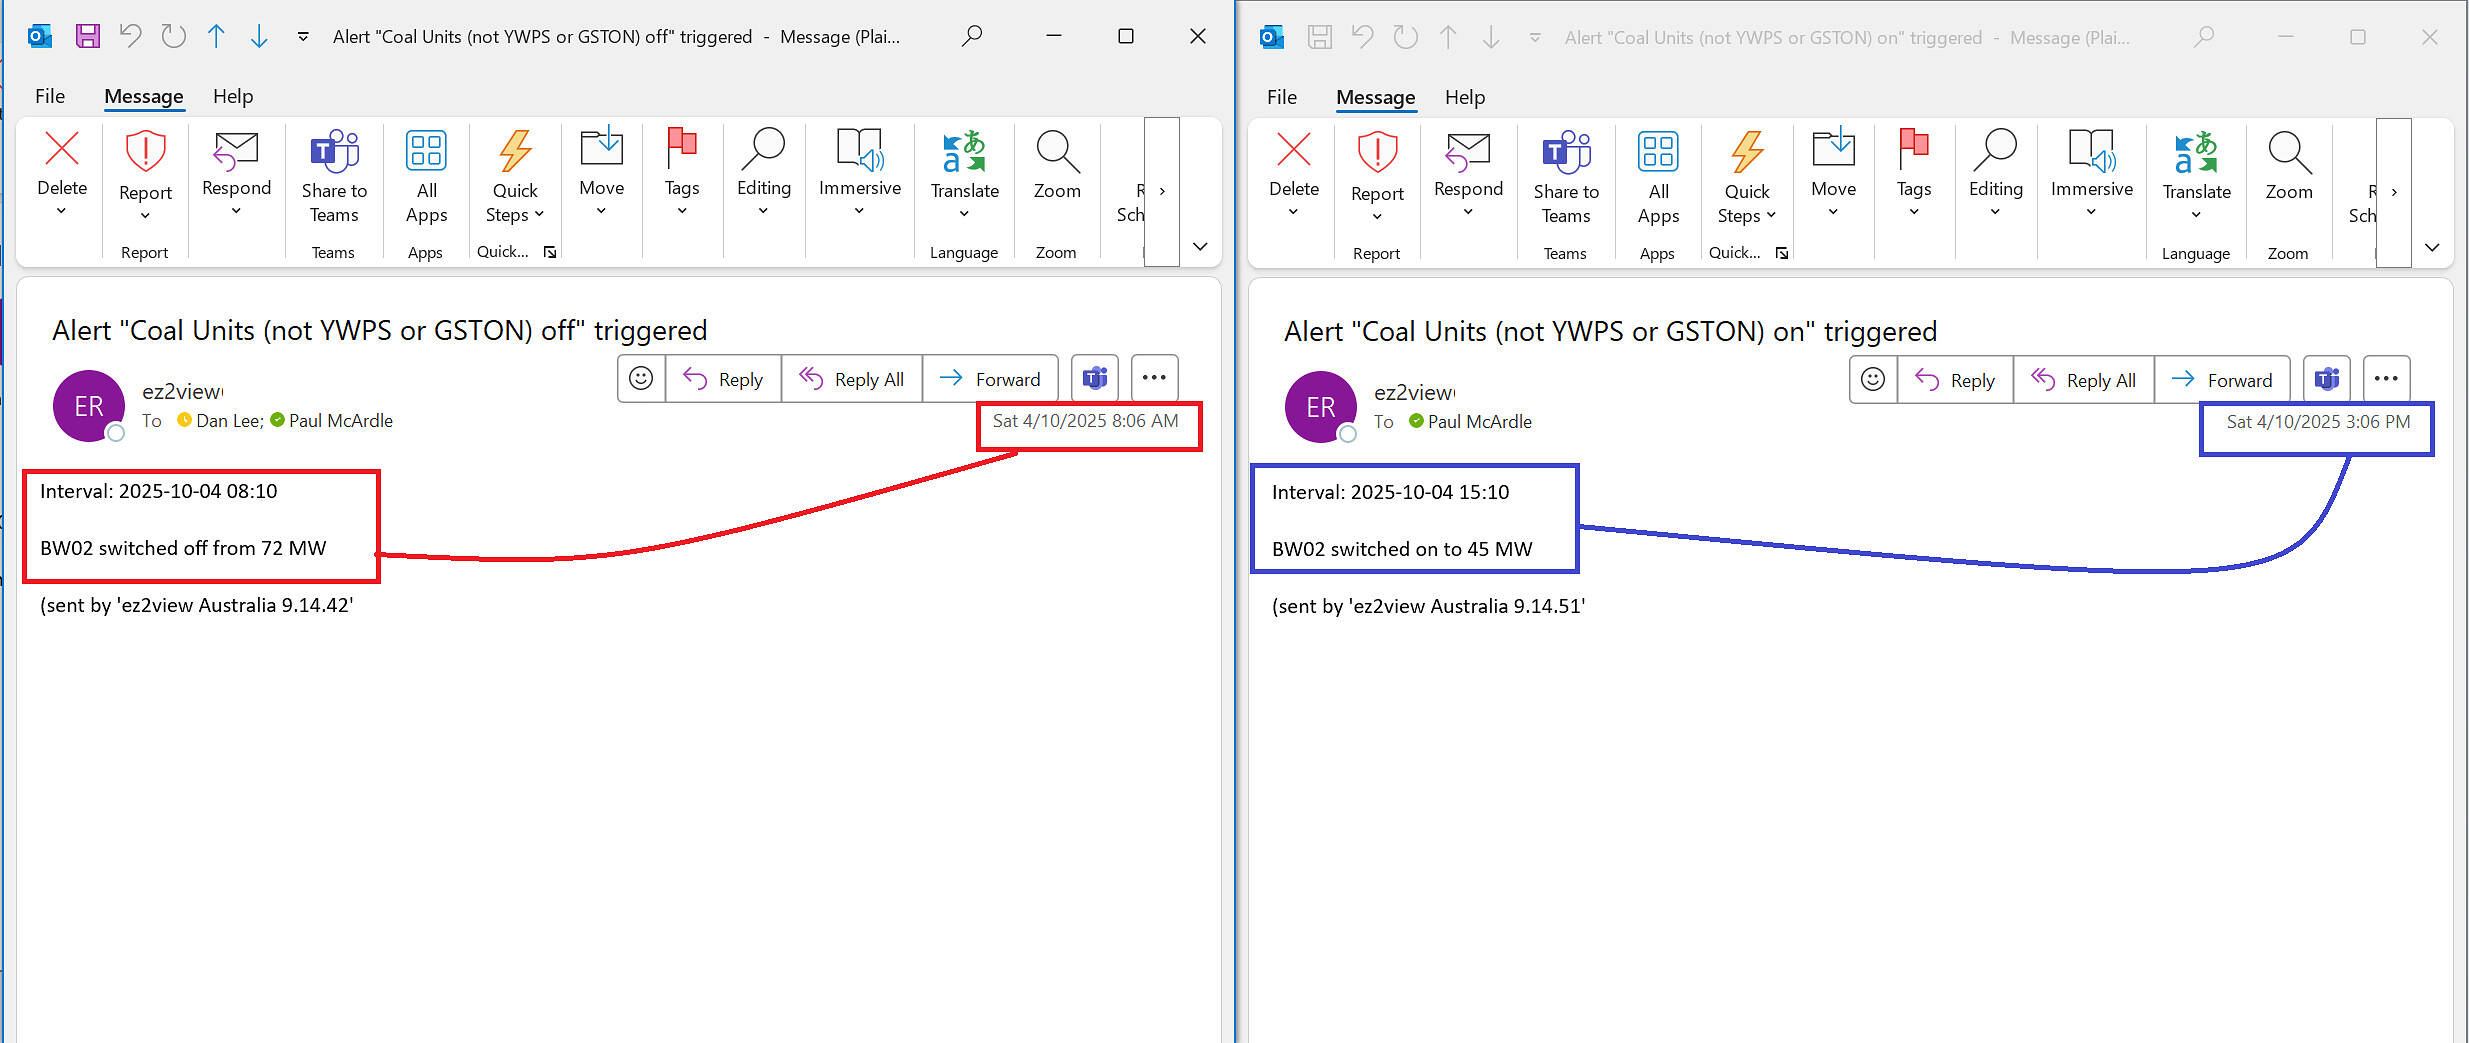
Task: Click Immersive reader icon in left ribbon
Action: (x=859, y=150)
